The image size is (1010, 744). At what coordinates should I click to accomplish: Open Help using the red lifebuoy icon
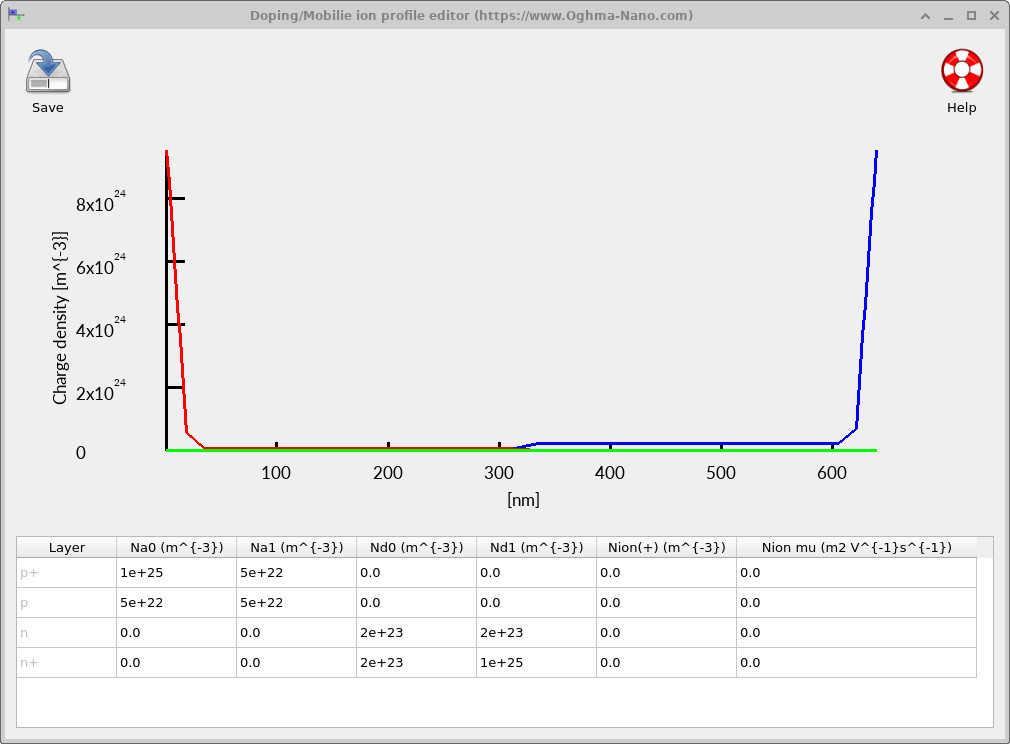pos(961,72)
